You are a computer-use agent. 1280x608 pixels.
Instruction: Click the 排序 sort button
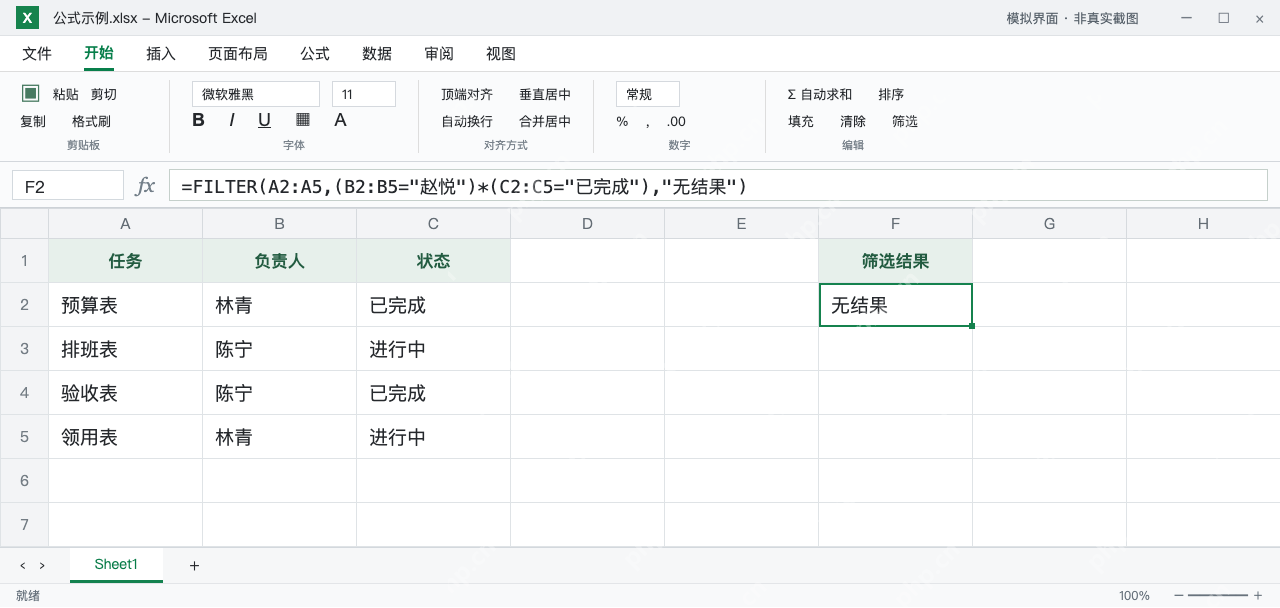(x=891, y=94)
